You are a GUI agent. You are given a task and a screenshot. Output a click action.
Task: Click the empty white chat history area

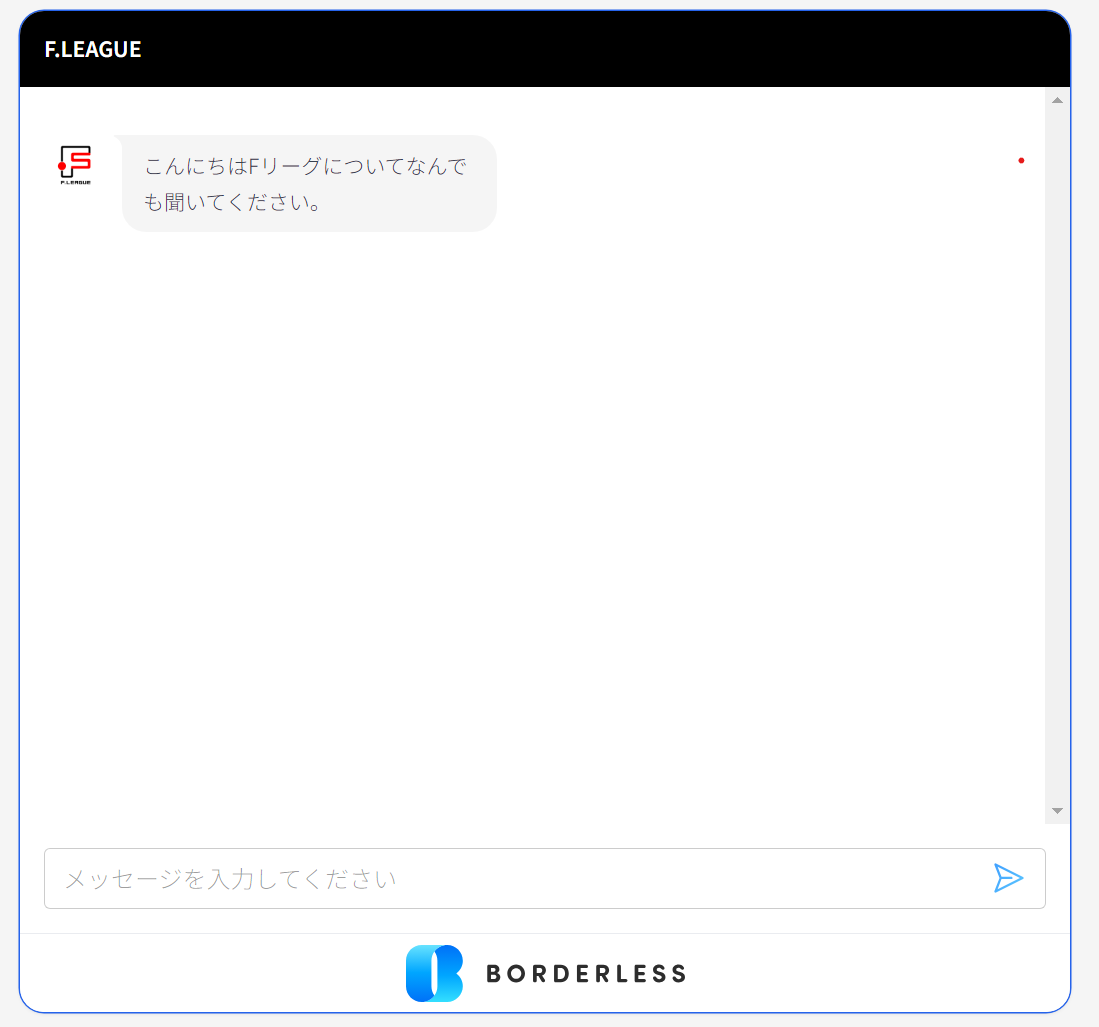click(530, 520)
